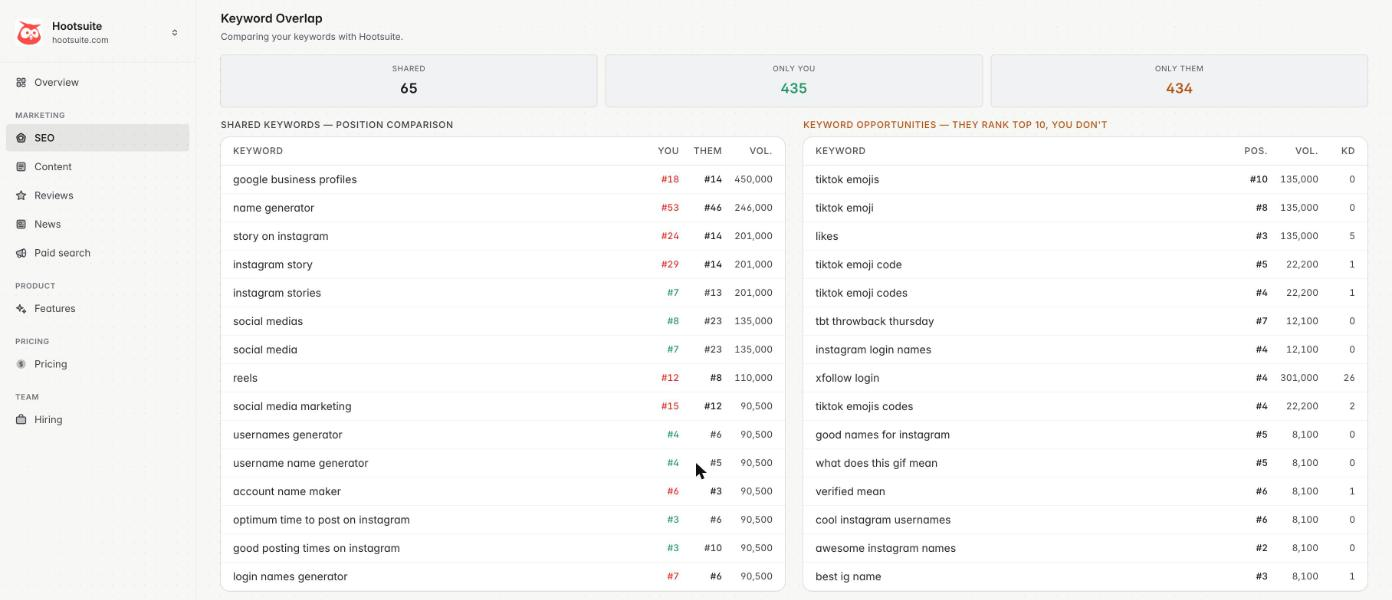Click the Hiring briefcase icon
Viewport: 1392px width, 600px height.
[x=21, y=420]
